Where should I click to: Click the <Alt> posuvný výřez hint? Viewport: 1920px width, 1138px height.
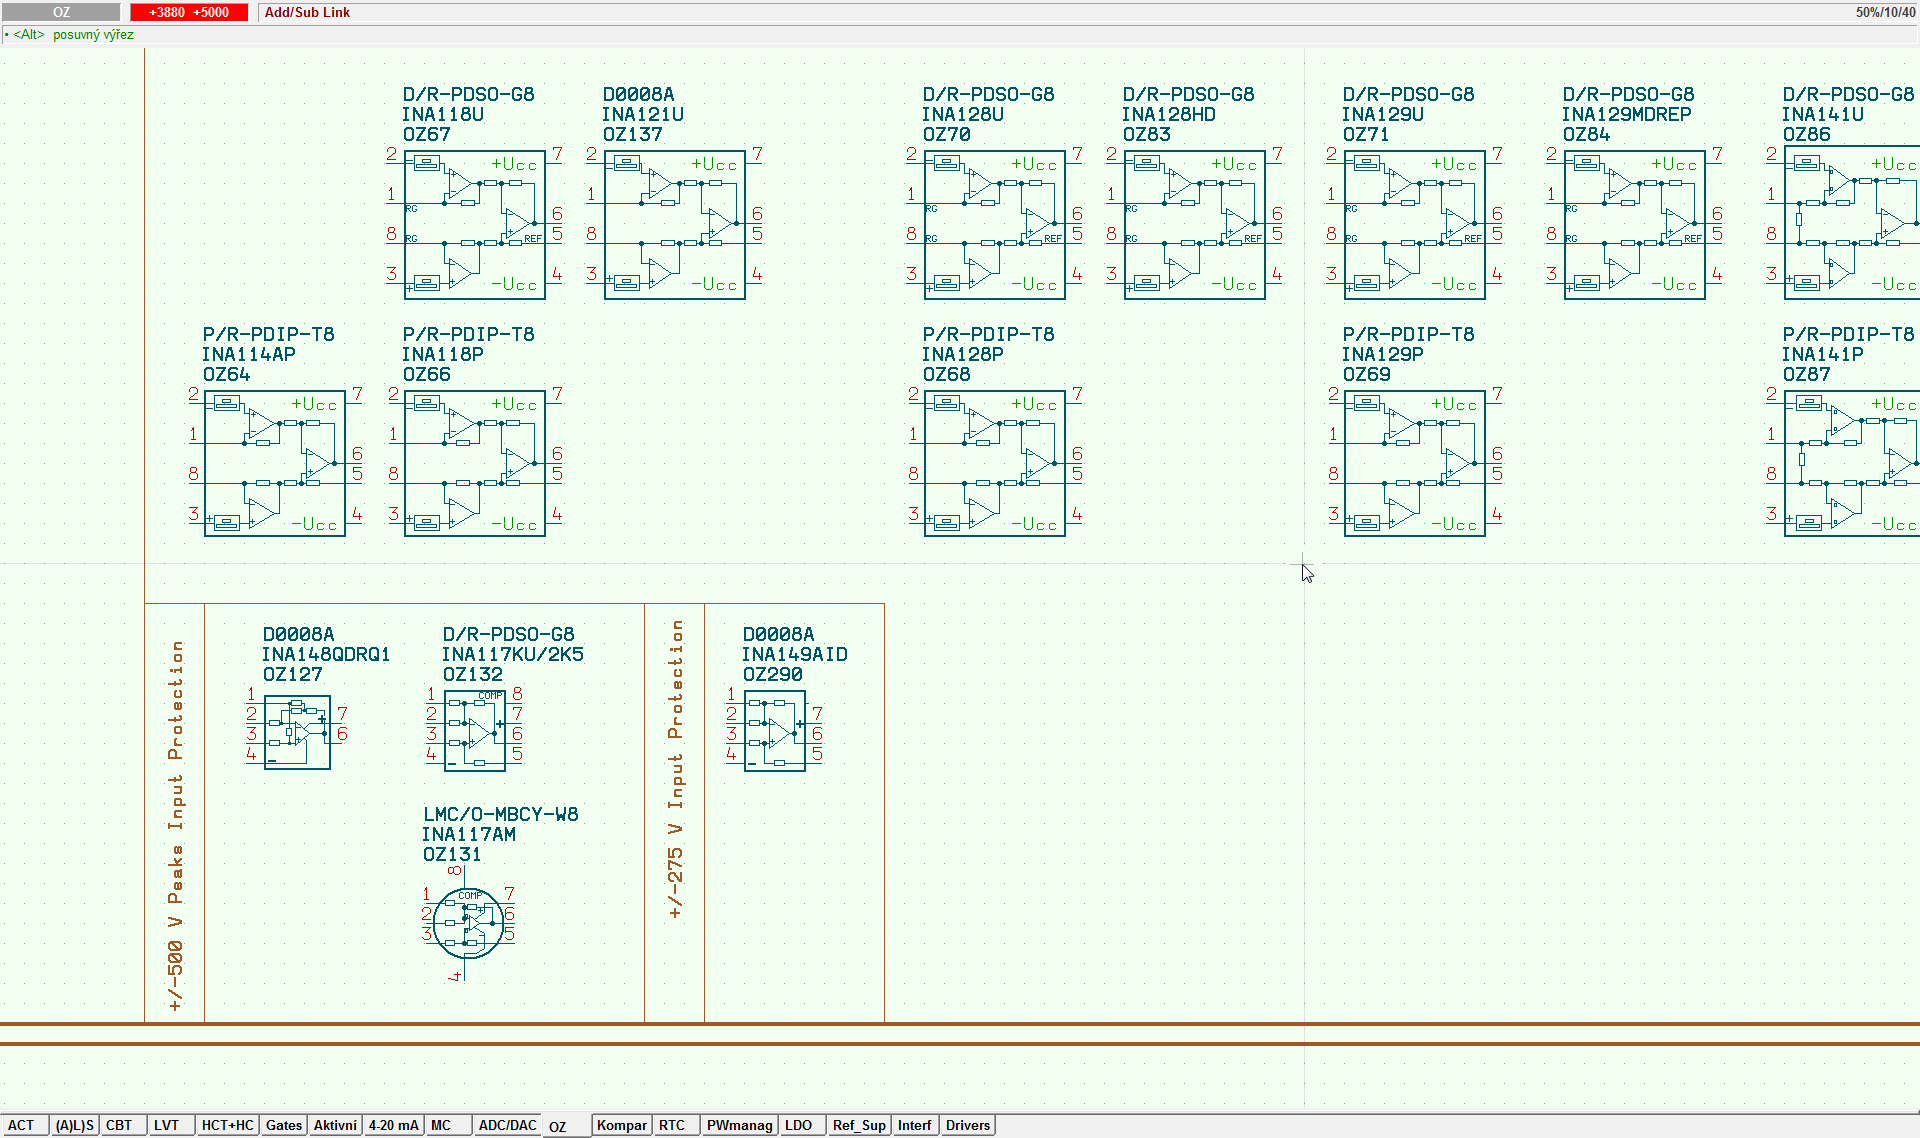[x=73, y=34]
